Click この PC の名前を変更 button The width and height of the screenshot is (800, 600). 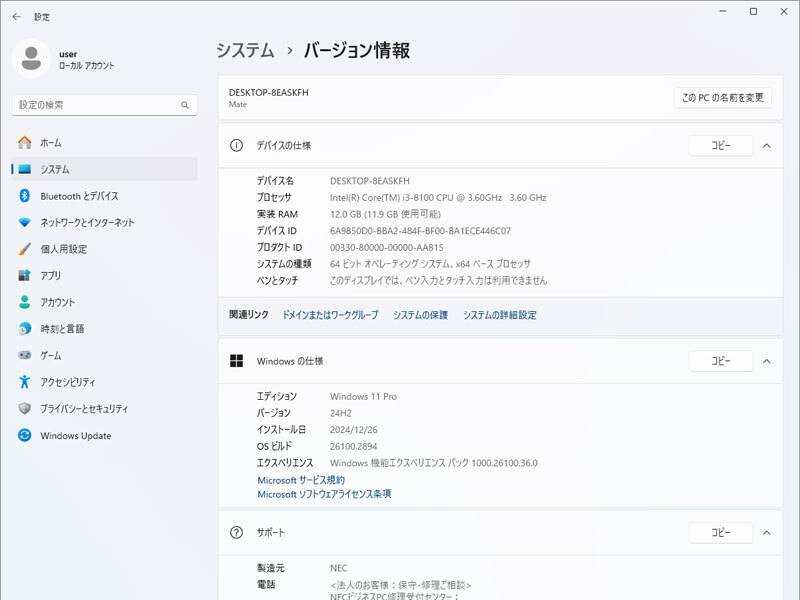(722, 97)
